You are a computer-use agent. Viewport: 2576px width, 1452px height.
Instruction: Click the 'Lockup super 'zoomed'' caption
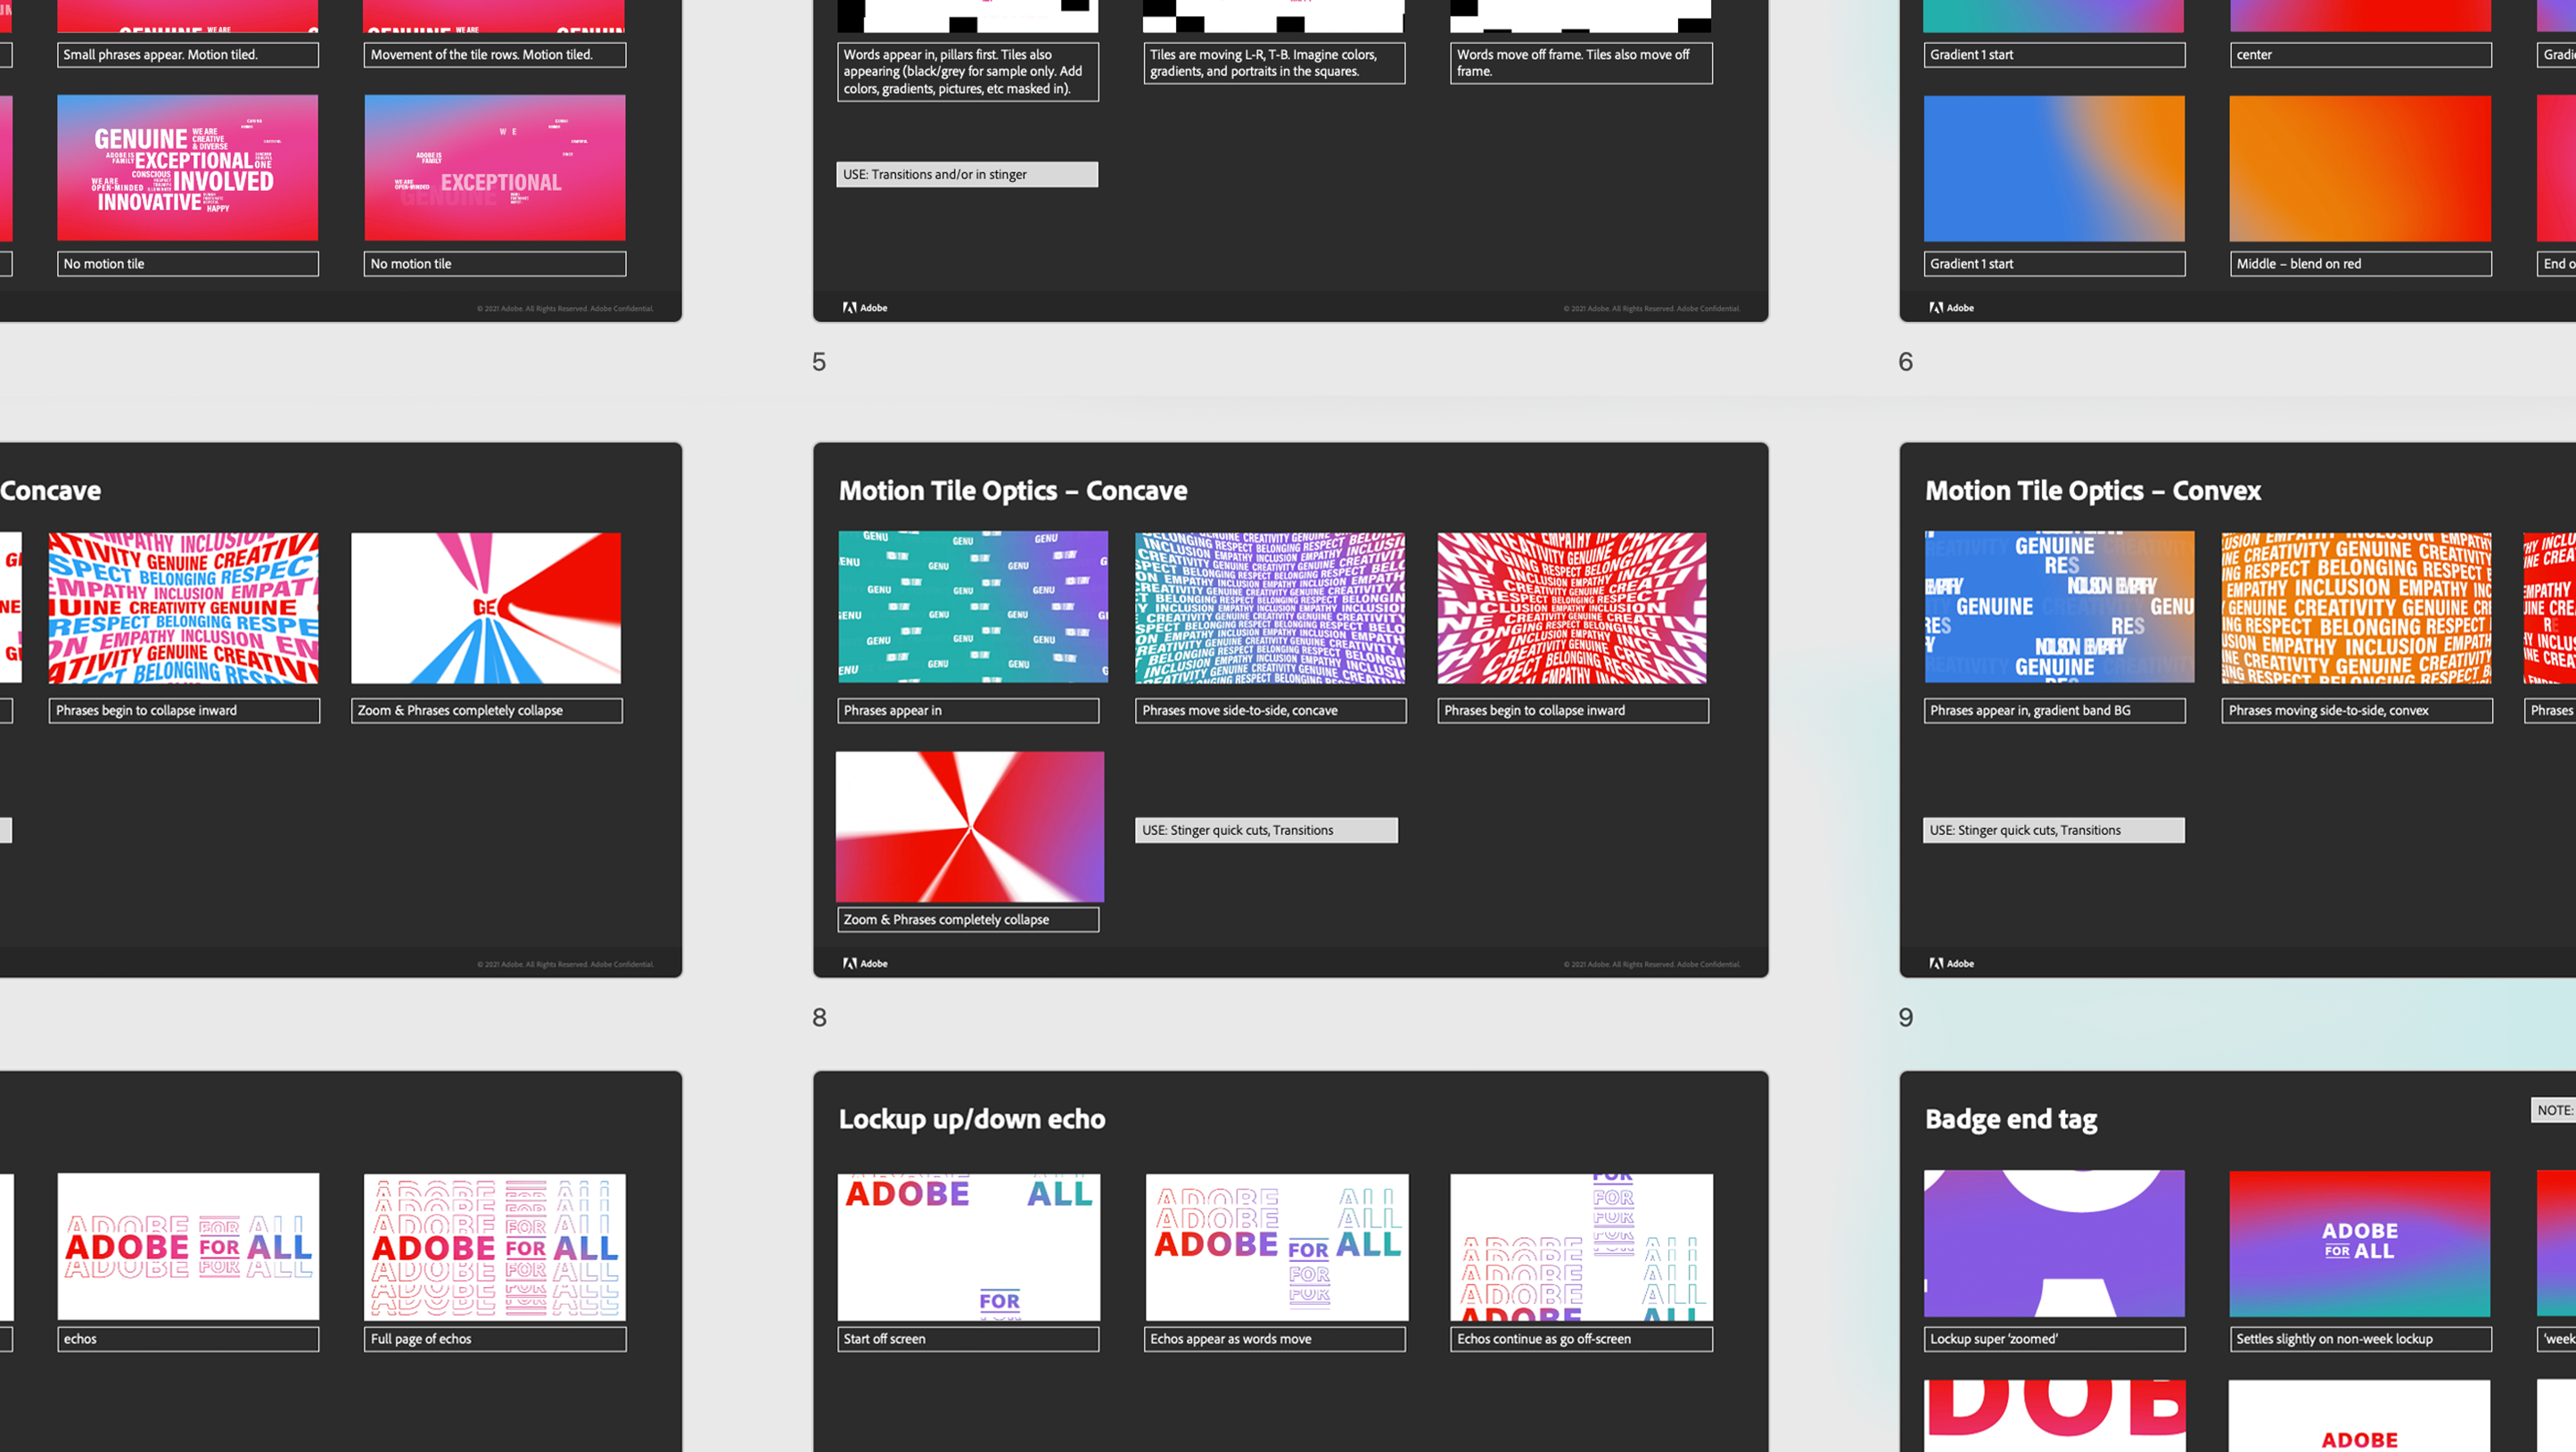[2054, 1338]
